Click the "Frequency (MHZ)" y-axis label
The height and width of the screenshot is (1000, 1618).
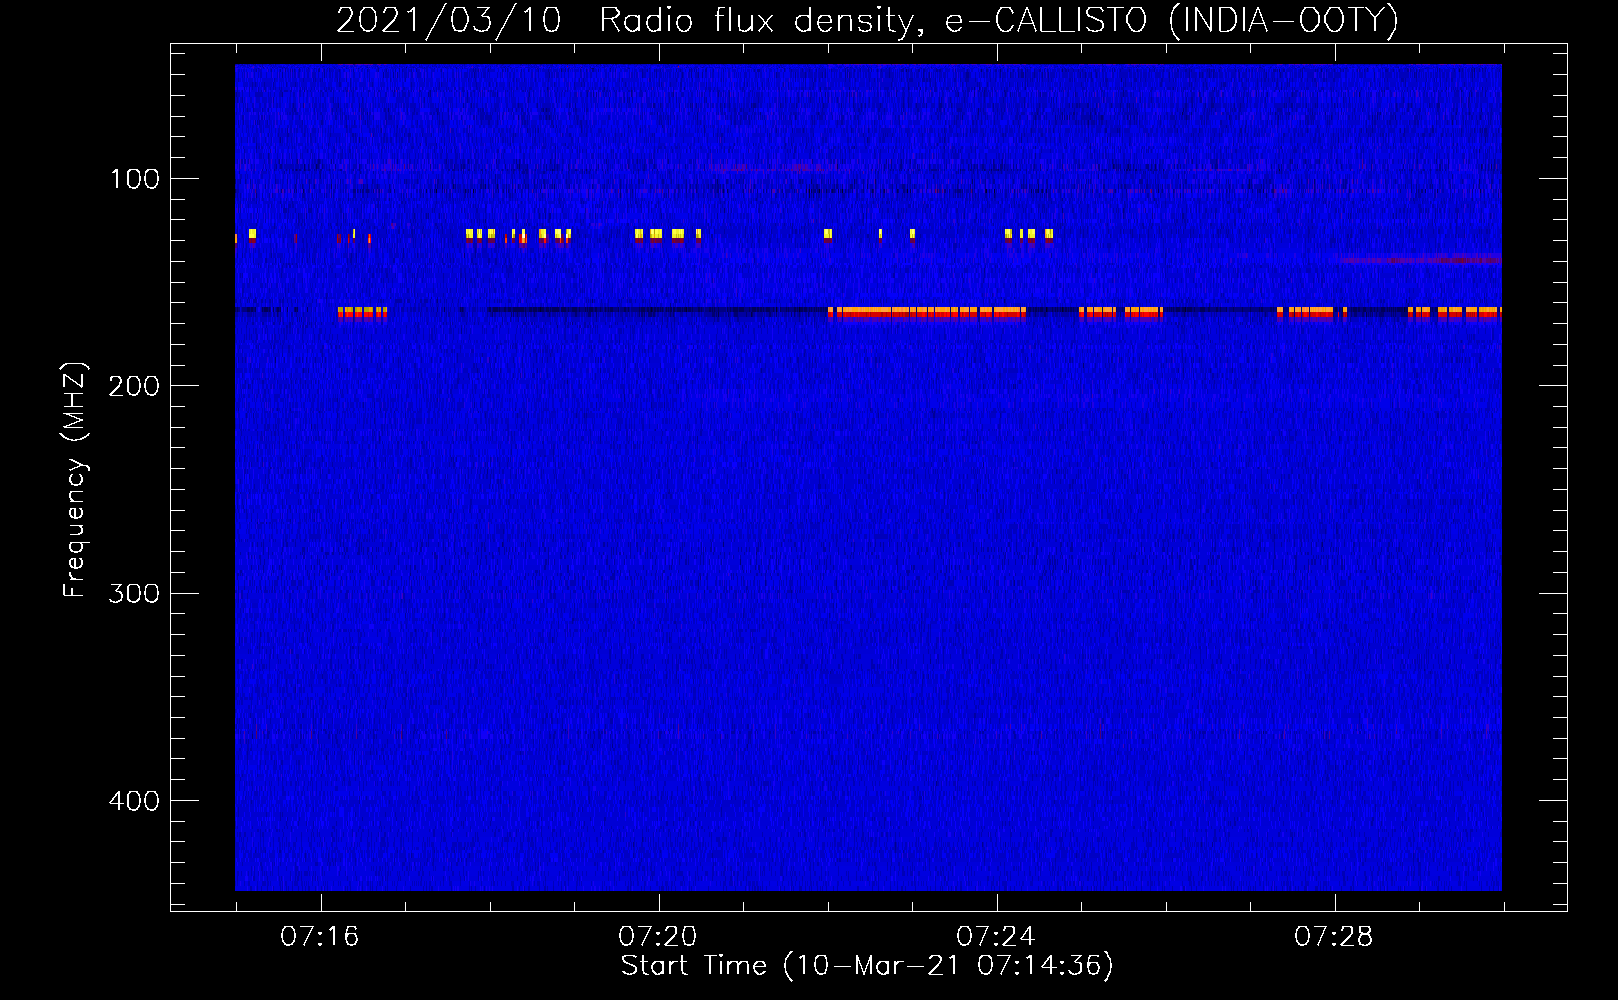coord(75,480)
